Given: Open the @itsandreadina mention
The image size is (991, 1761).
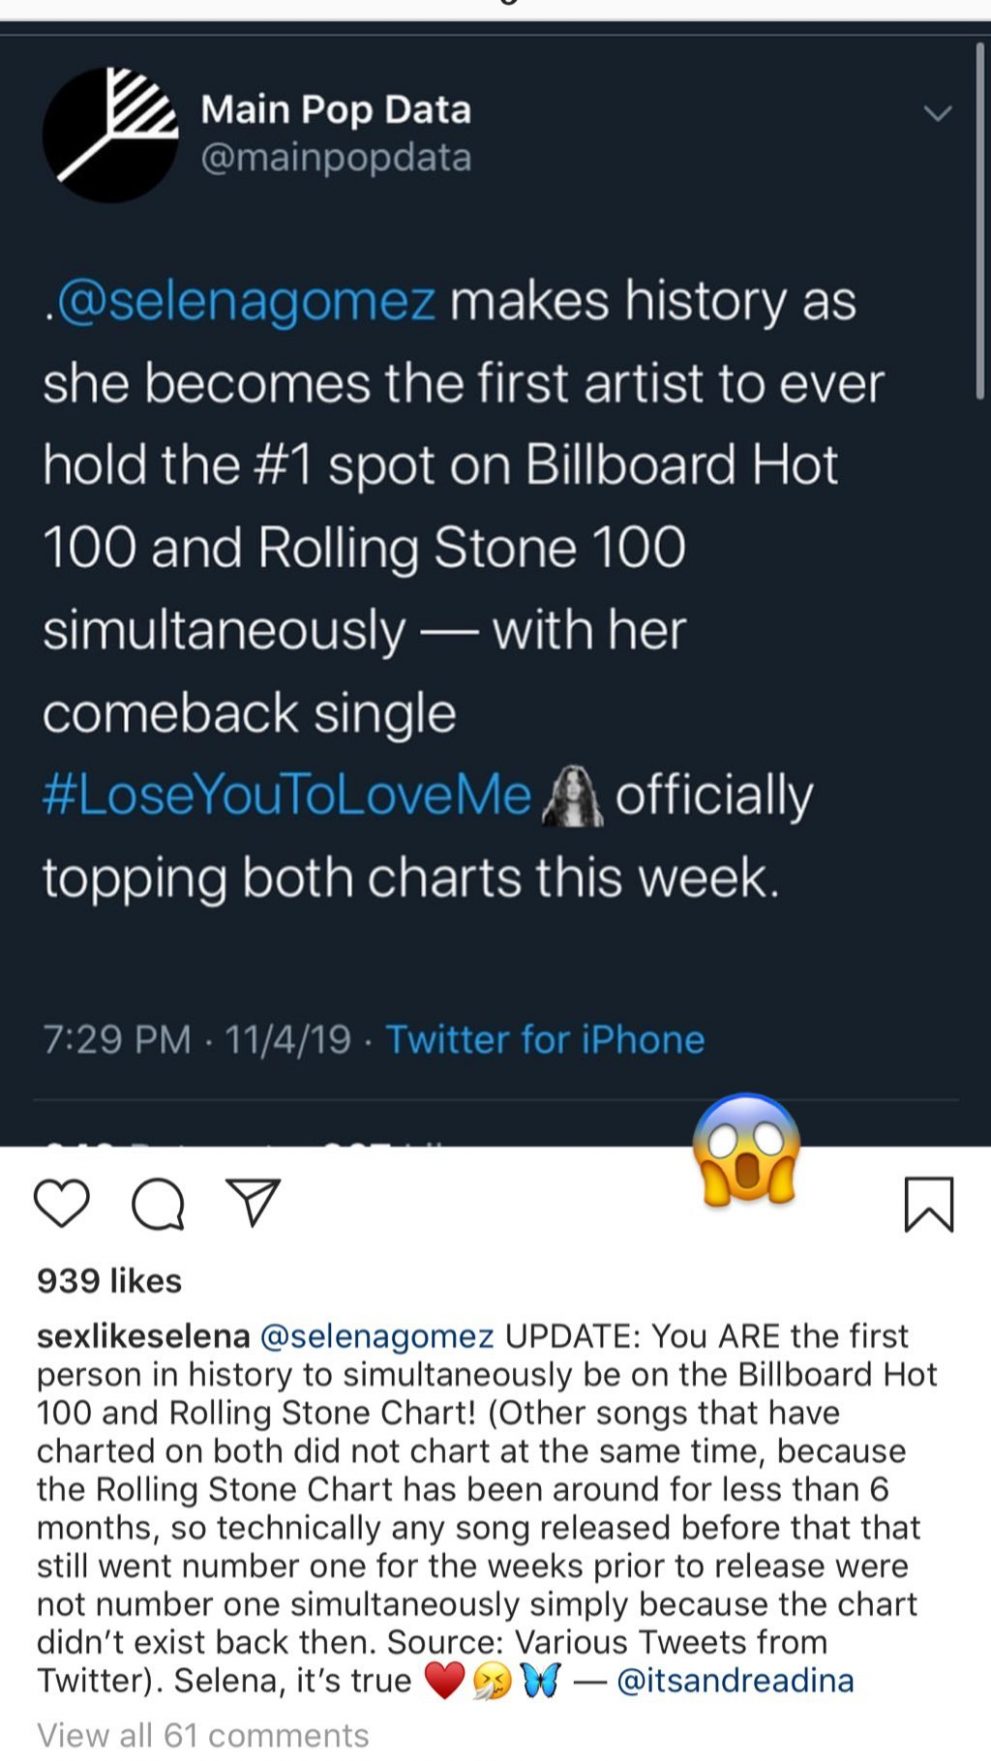Looking at the screenshot, I should [735, 1681].
